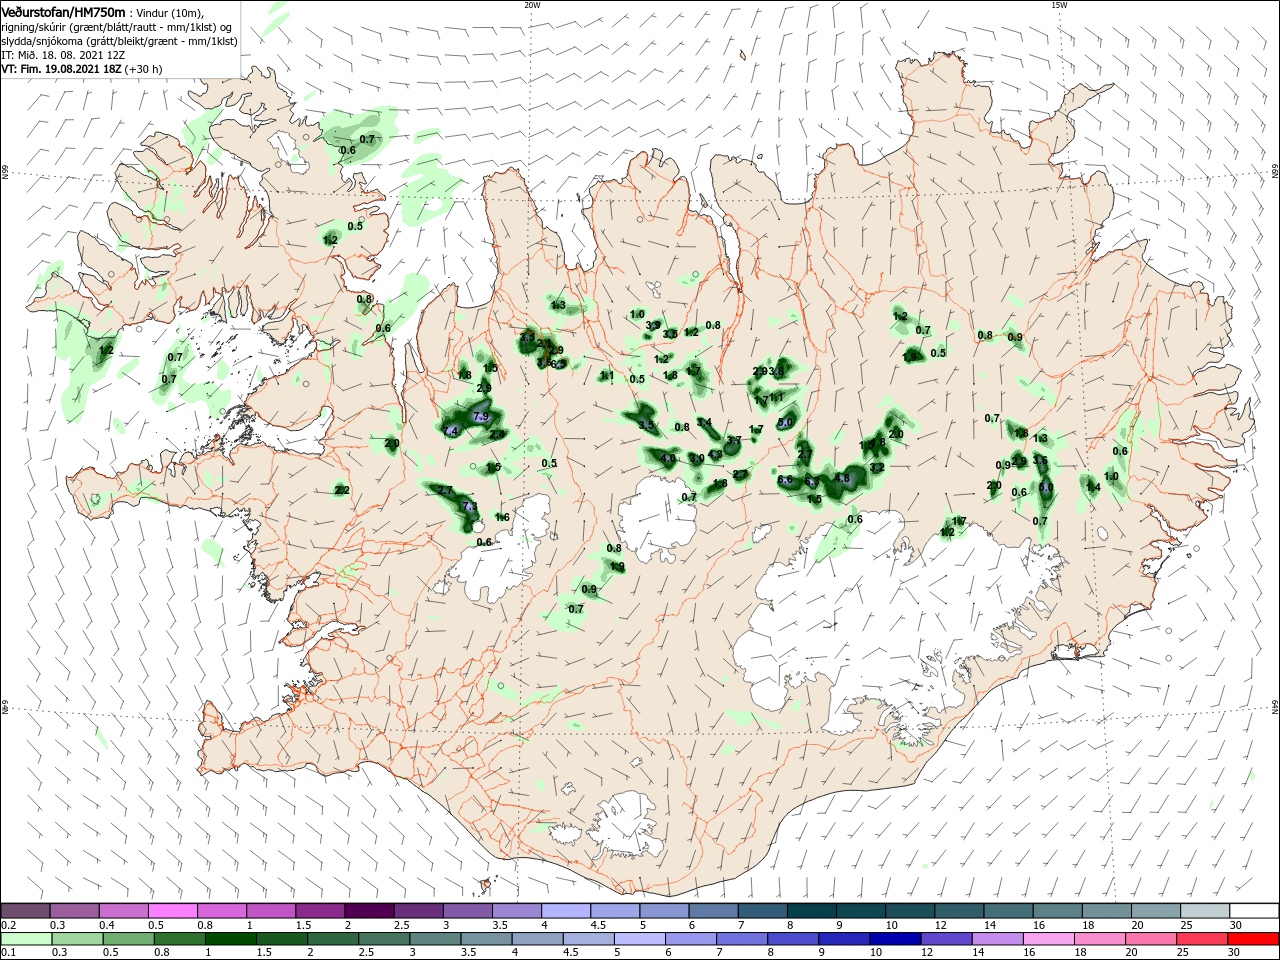Pick the dark blue 10 mm rain legend swatch
The width and height of the screenshot is (1280, 960).
pyautogui.click(x=894, y=939)
